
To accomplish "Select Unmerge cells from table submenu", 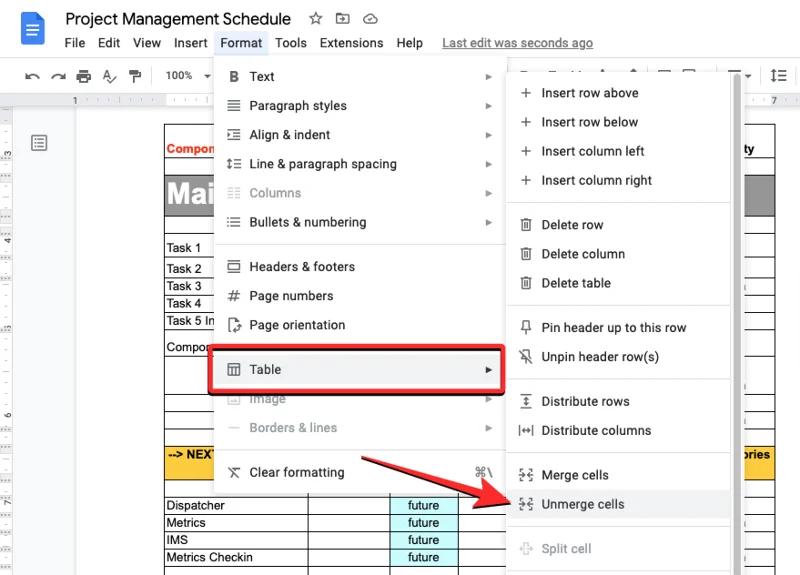I will click(582, 504).
